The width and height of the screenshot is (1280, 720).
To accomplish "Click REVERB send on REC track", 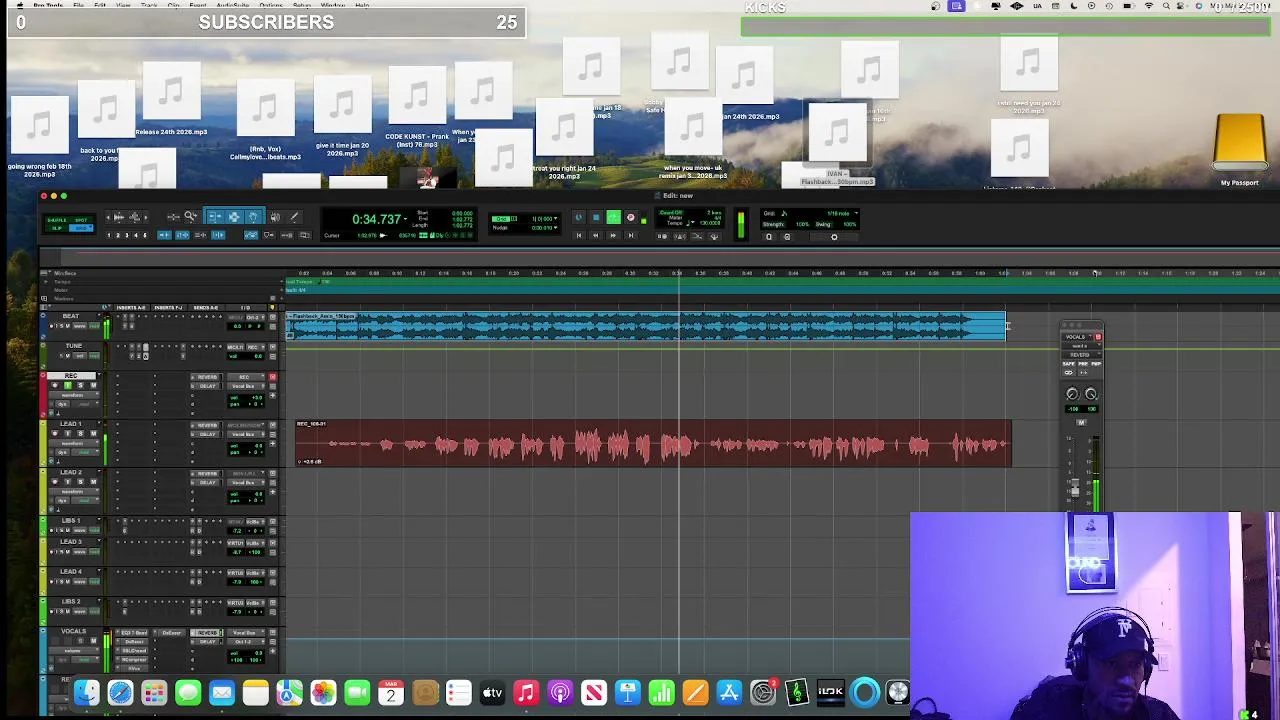I will pos(207,377).
